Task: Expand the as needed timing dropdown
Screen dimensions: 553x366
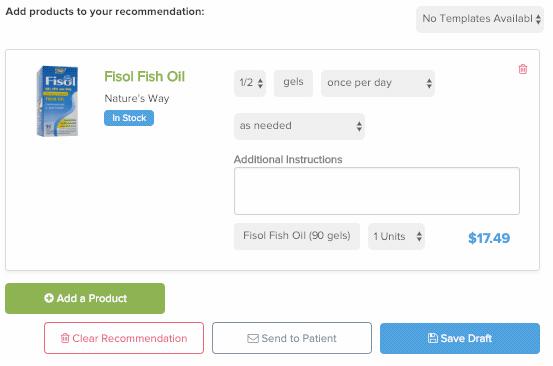Action: 299,126
